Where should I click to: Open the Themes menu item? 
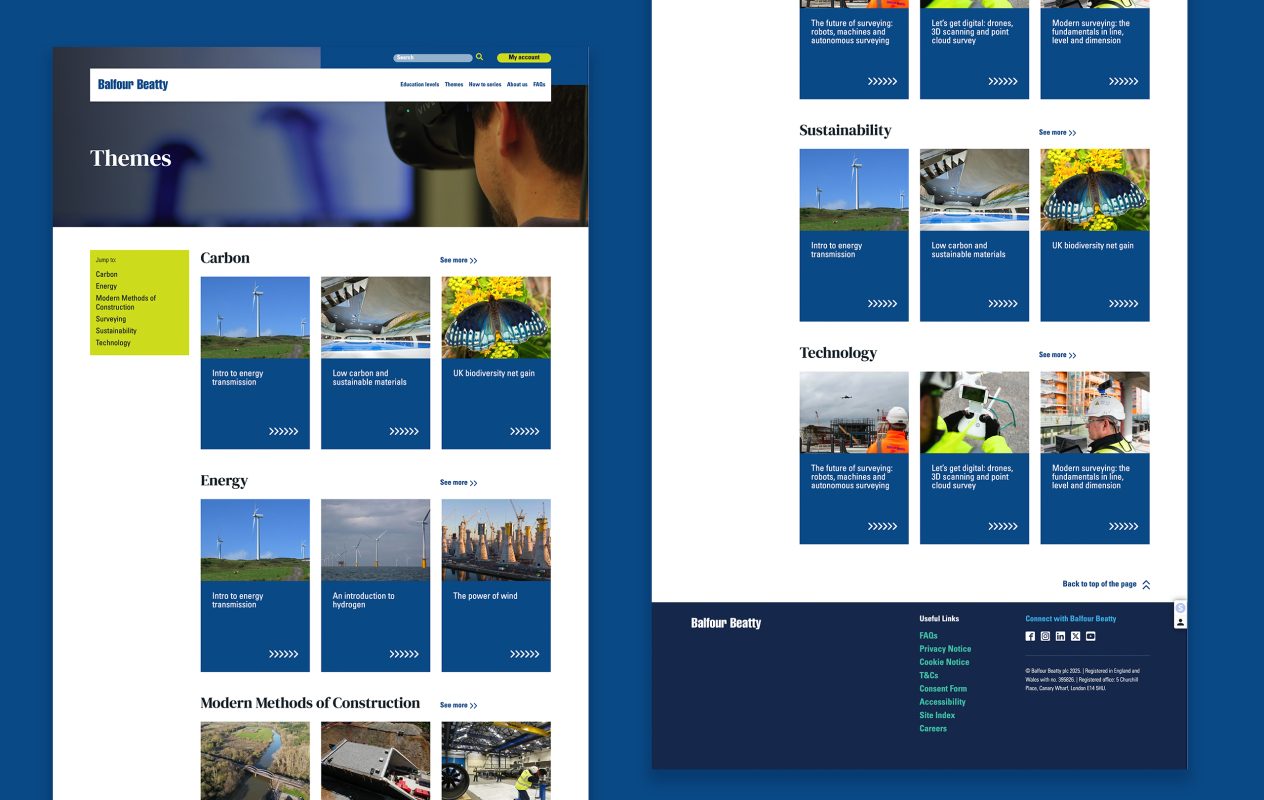click(454, 85)
